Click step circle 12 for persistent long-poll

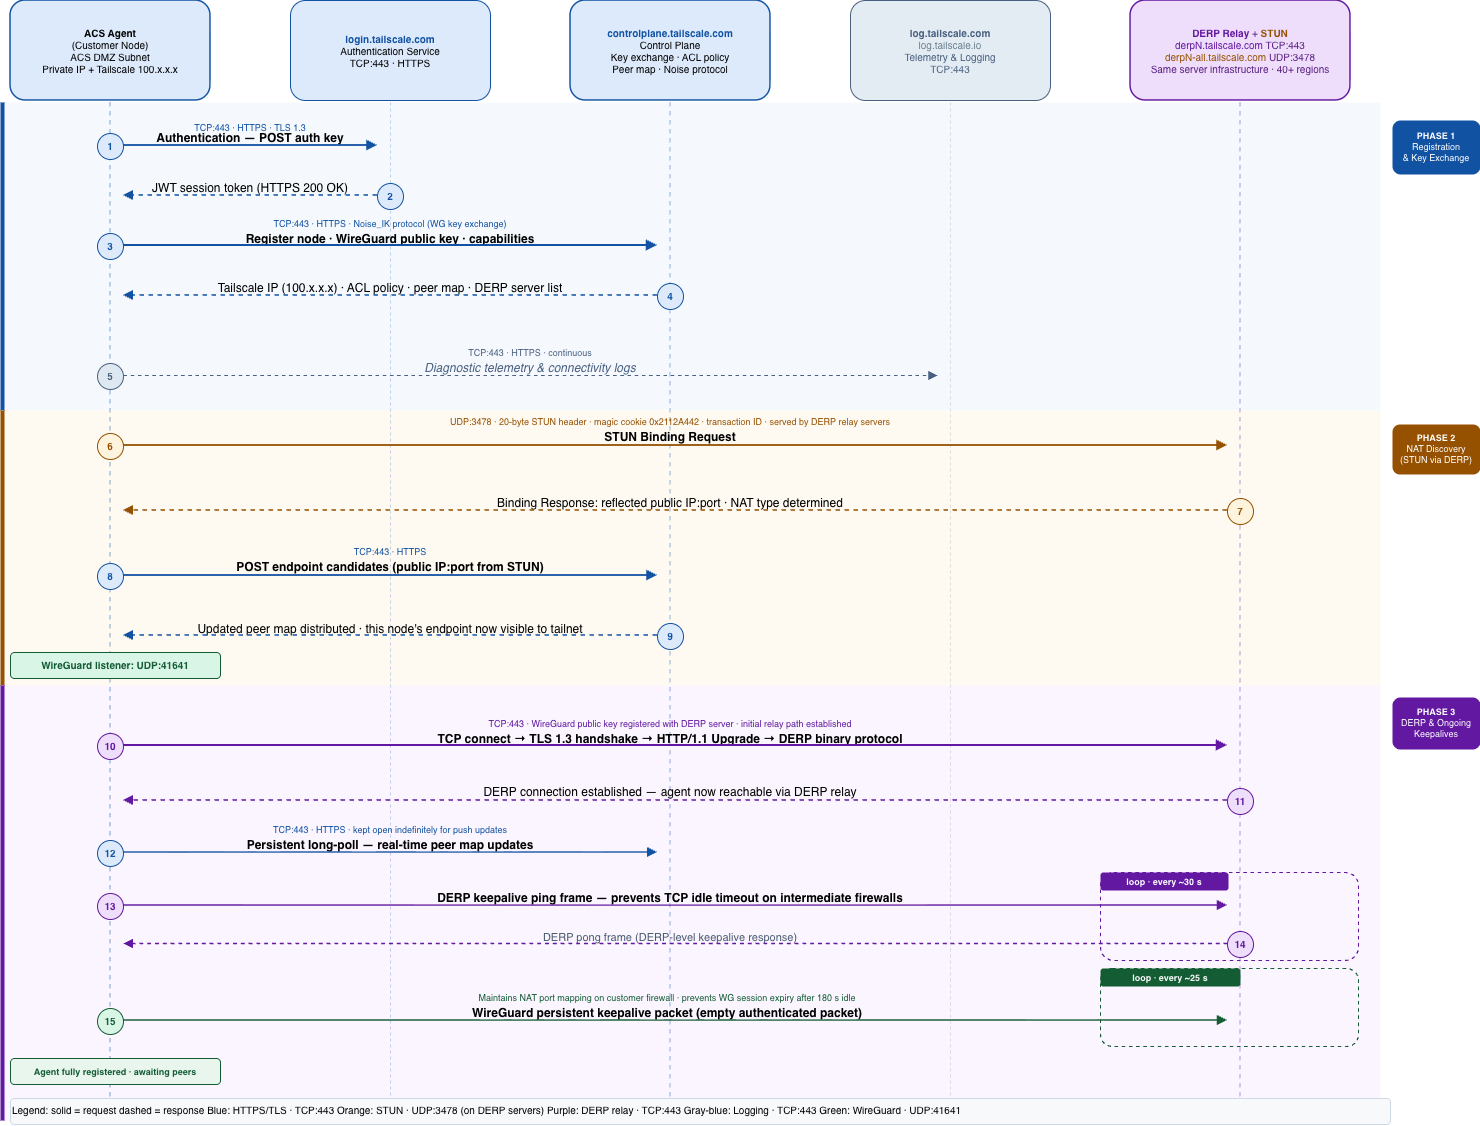tap(110, 853)
